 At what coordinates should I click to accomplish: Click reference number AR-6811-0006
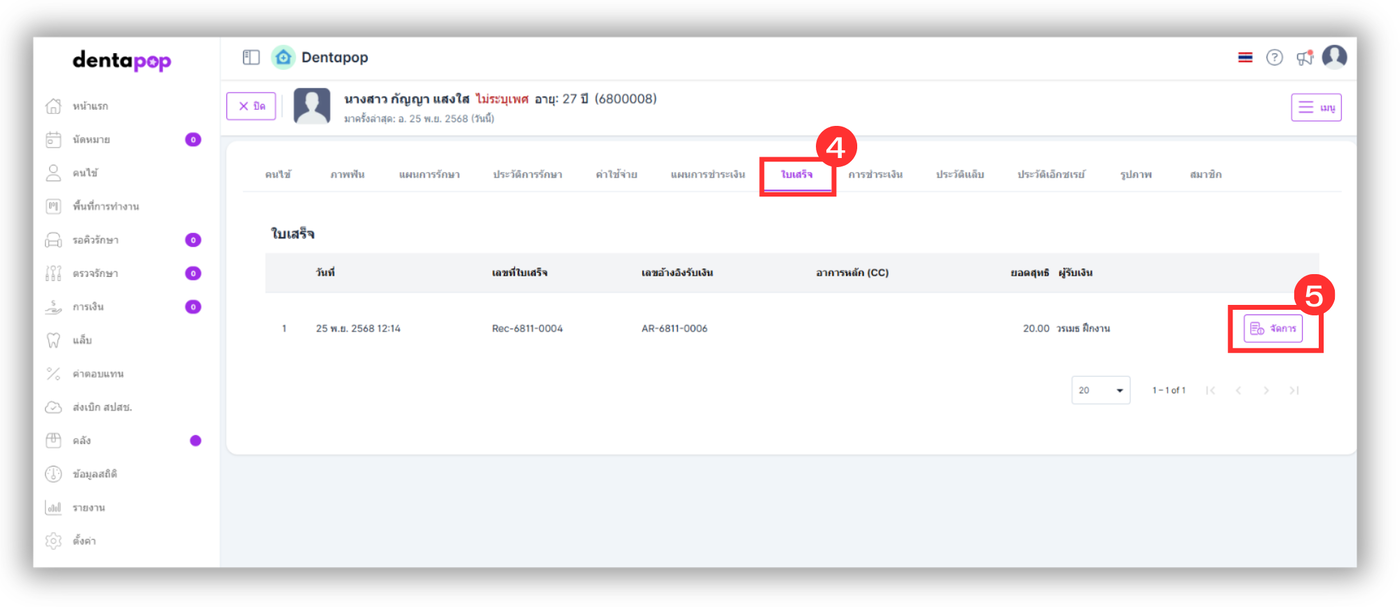(674, 329)
